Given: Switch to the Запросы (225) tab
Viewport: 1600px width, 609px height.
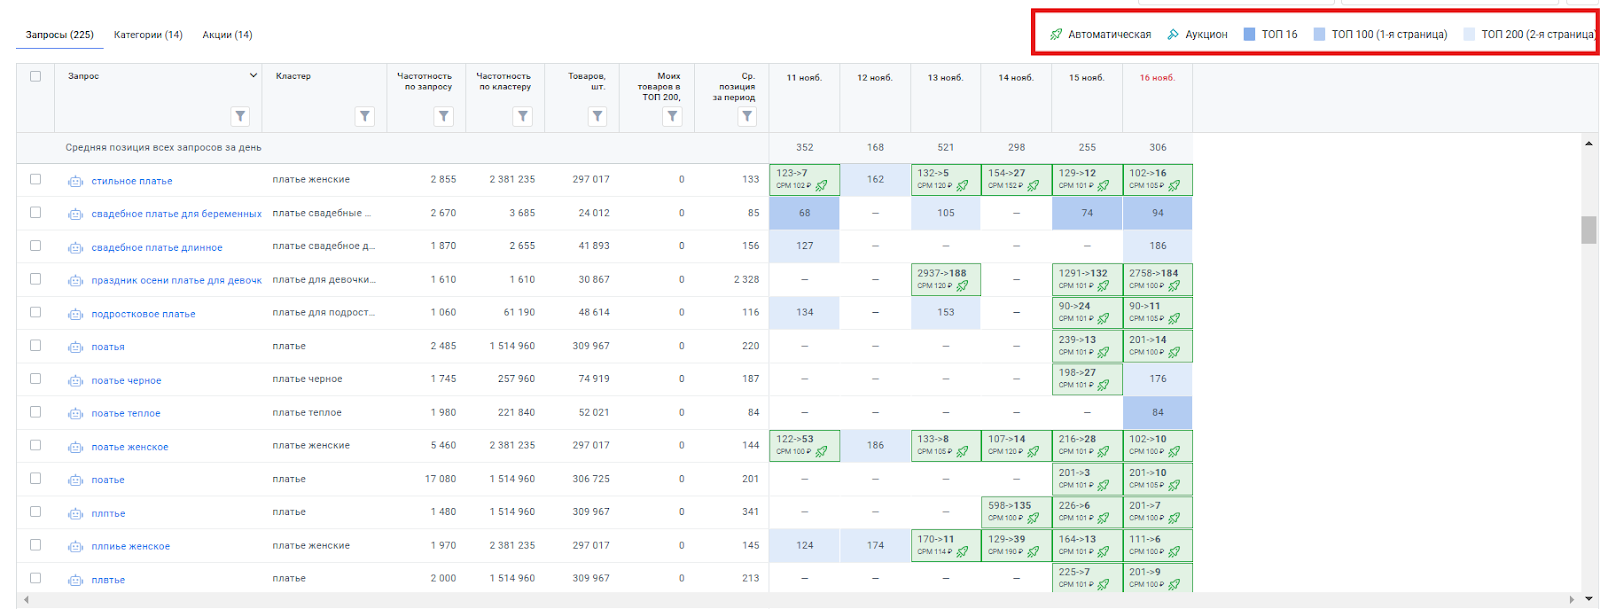Looking at the screenshot, I should point(60,35).
